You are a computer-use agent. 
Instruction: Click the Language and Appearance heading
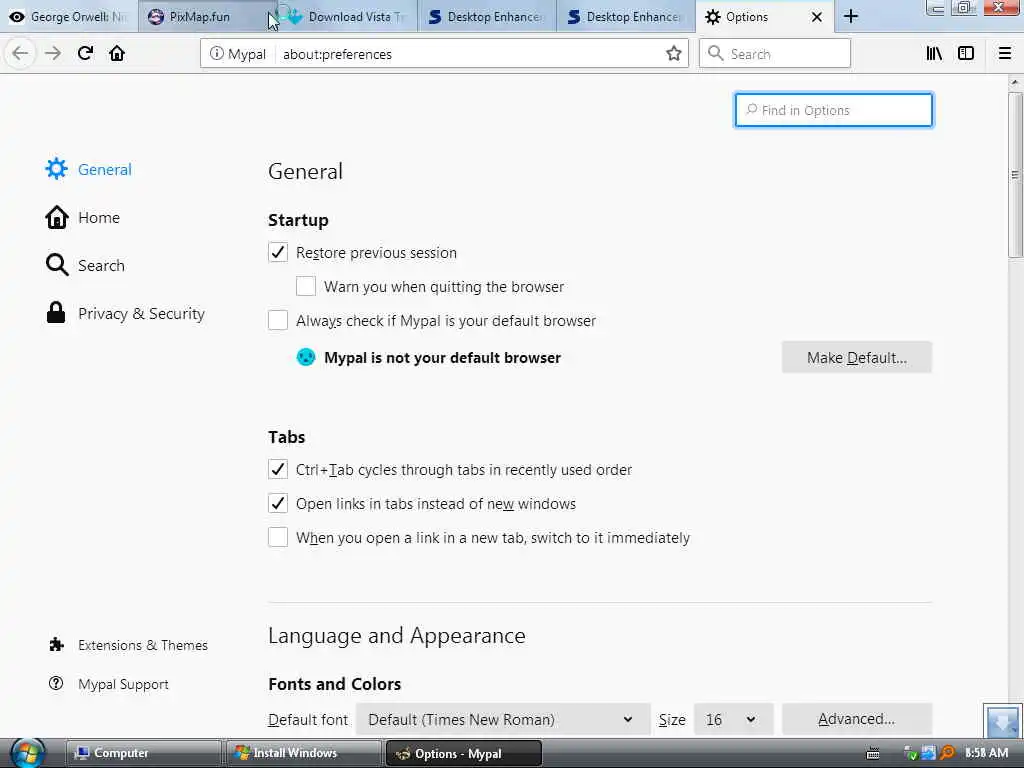[x=396, y=635]
